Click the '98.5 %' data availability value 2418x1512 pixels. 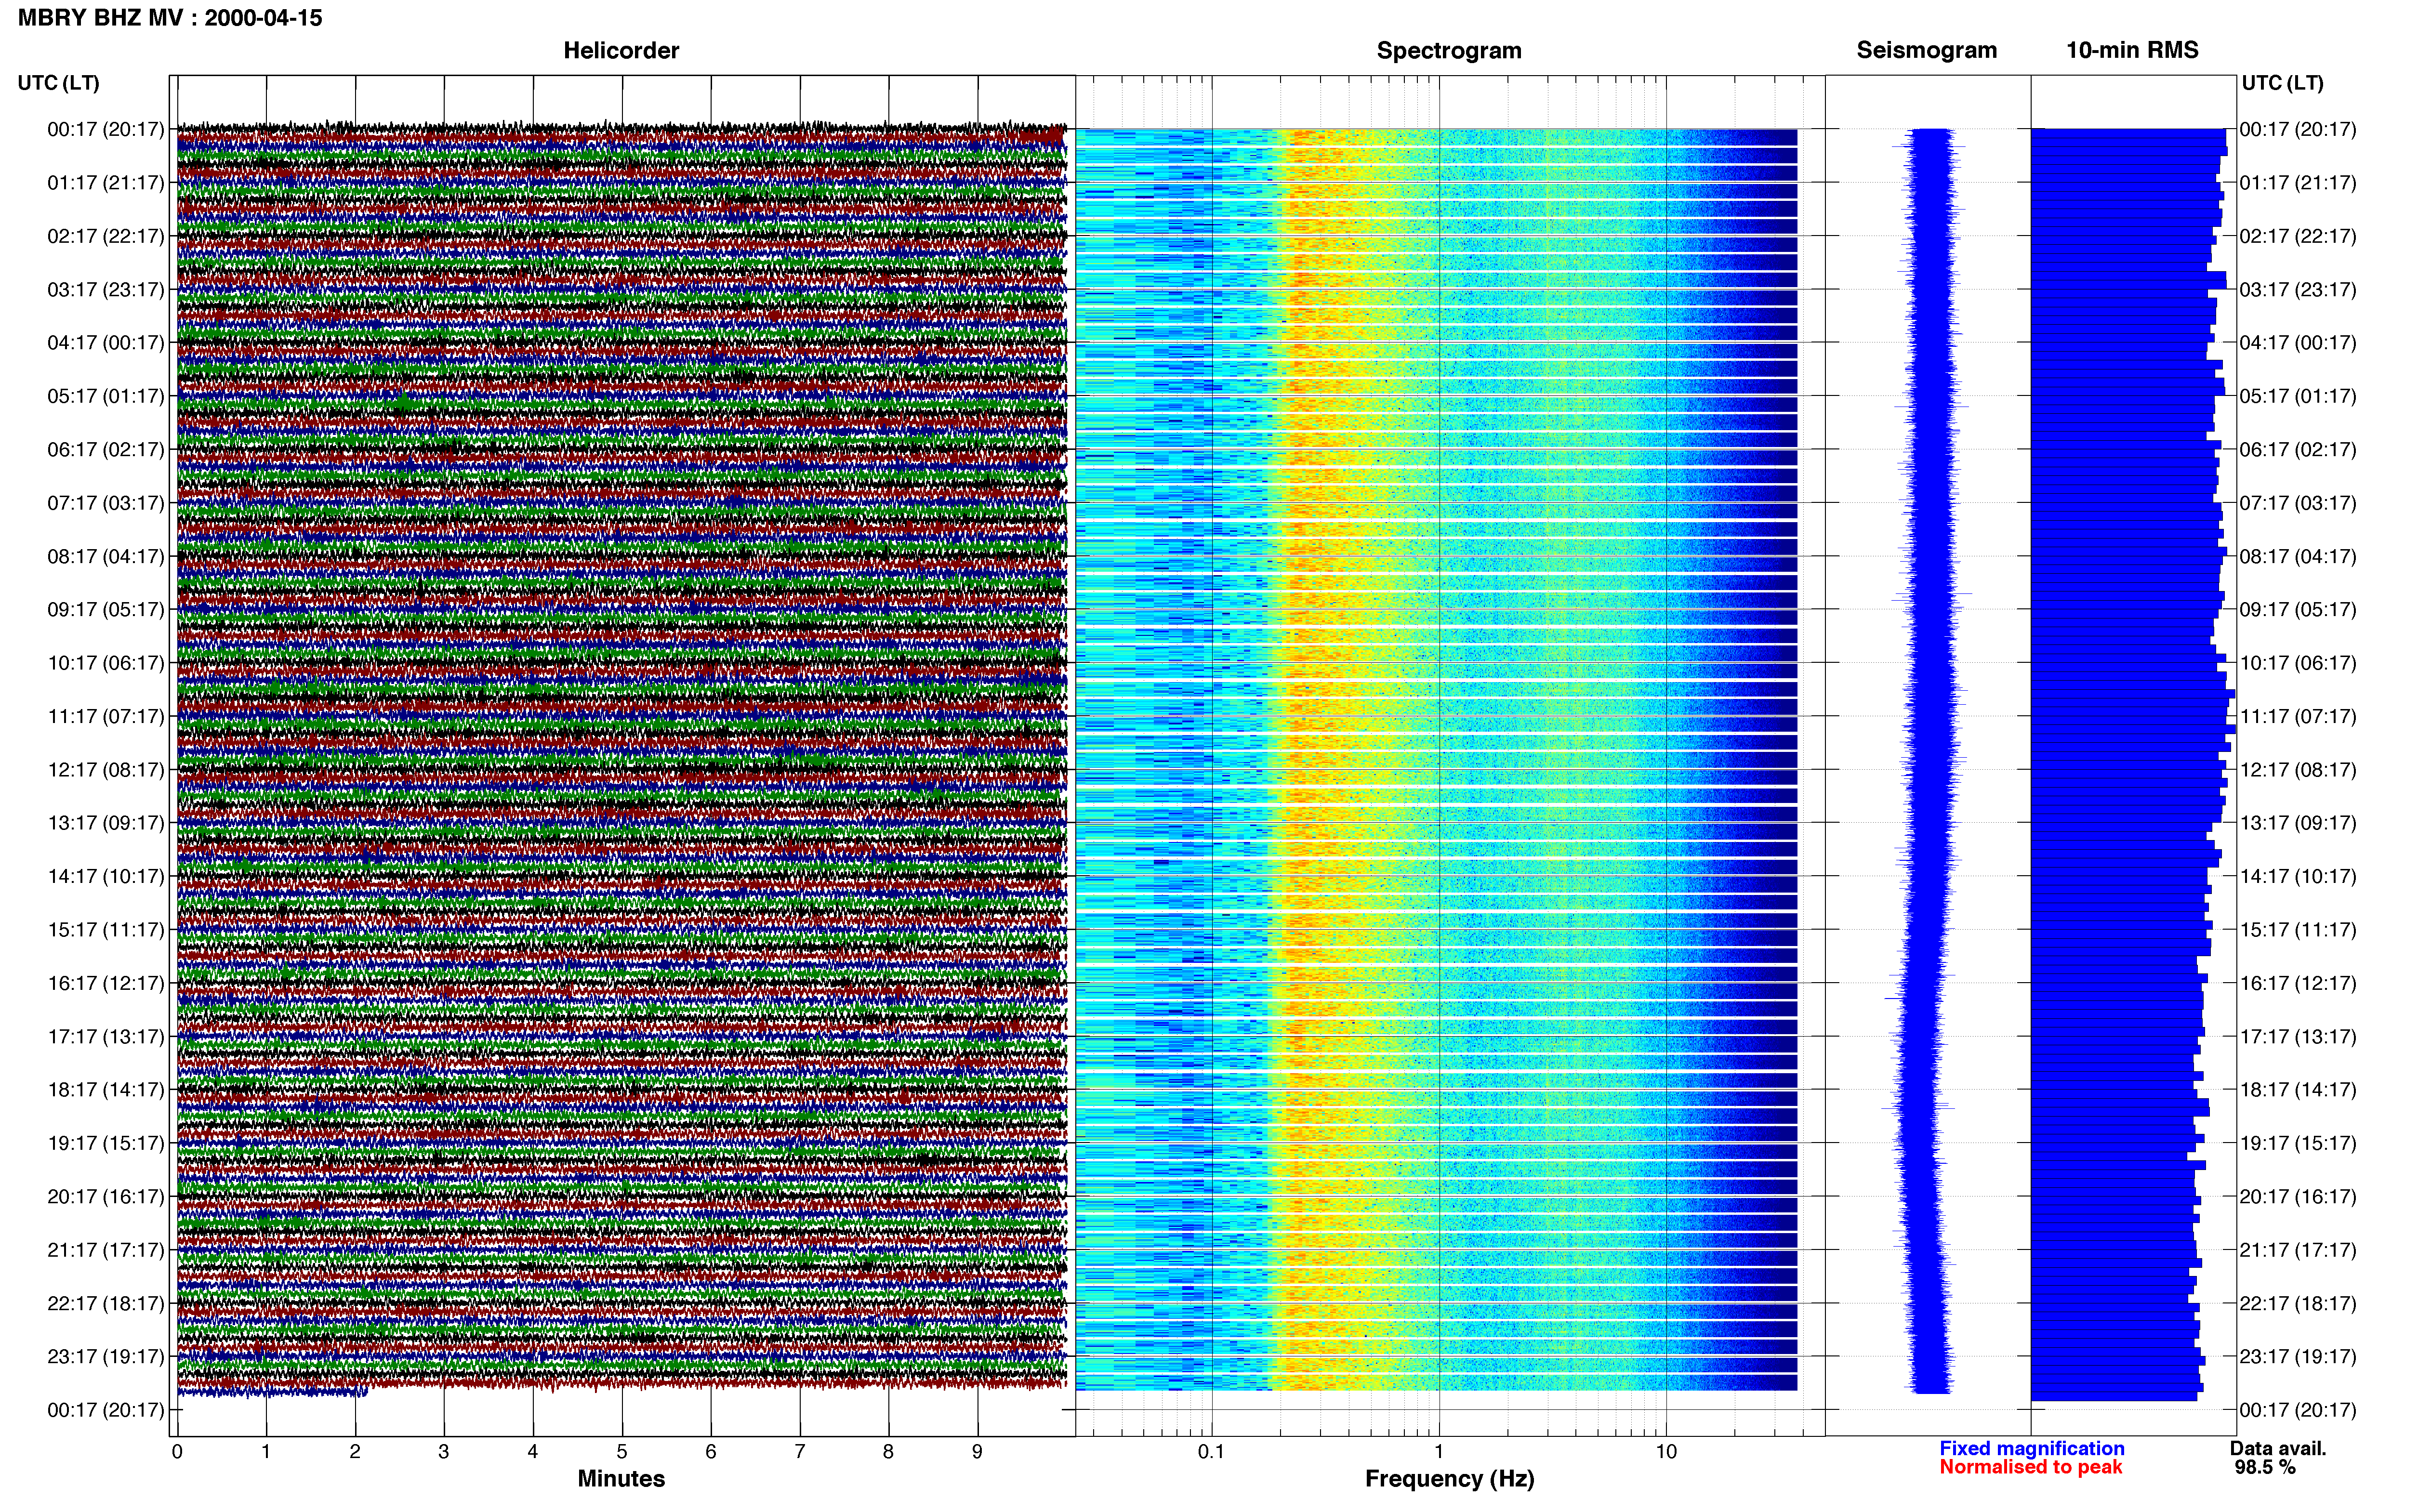click(2265, 1467)
